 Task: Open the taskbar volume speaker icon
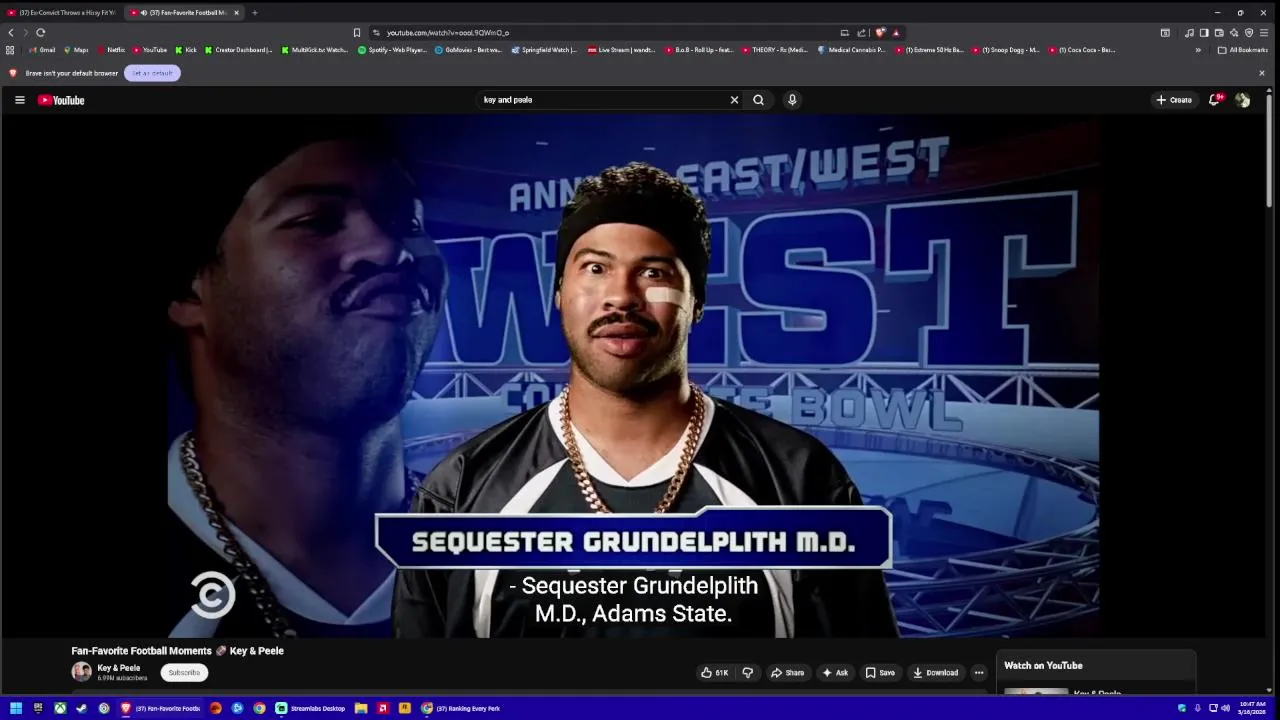(x=1226, y=708)
